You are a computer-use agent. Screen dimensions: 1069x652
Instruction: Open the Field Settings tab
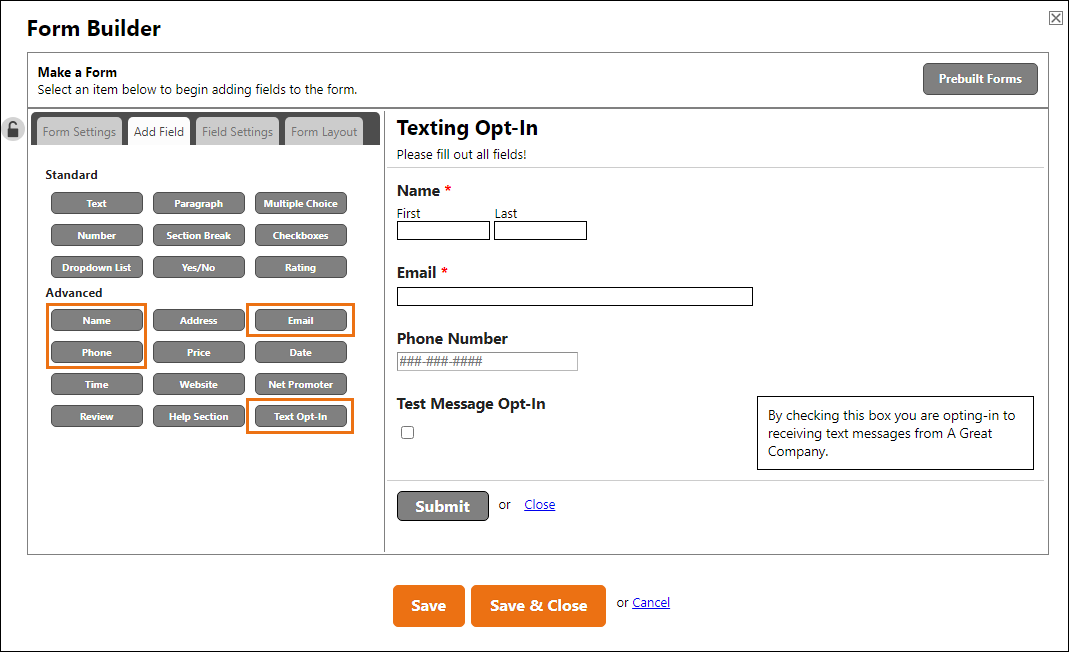237,132
